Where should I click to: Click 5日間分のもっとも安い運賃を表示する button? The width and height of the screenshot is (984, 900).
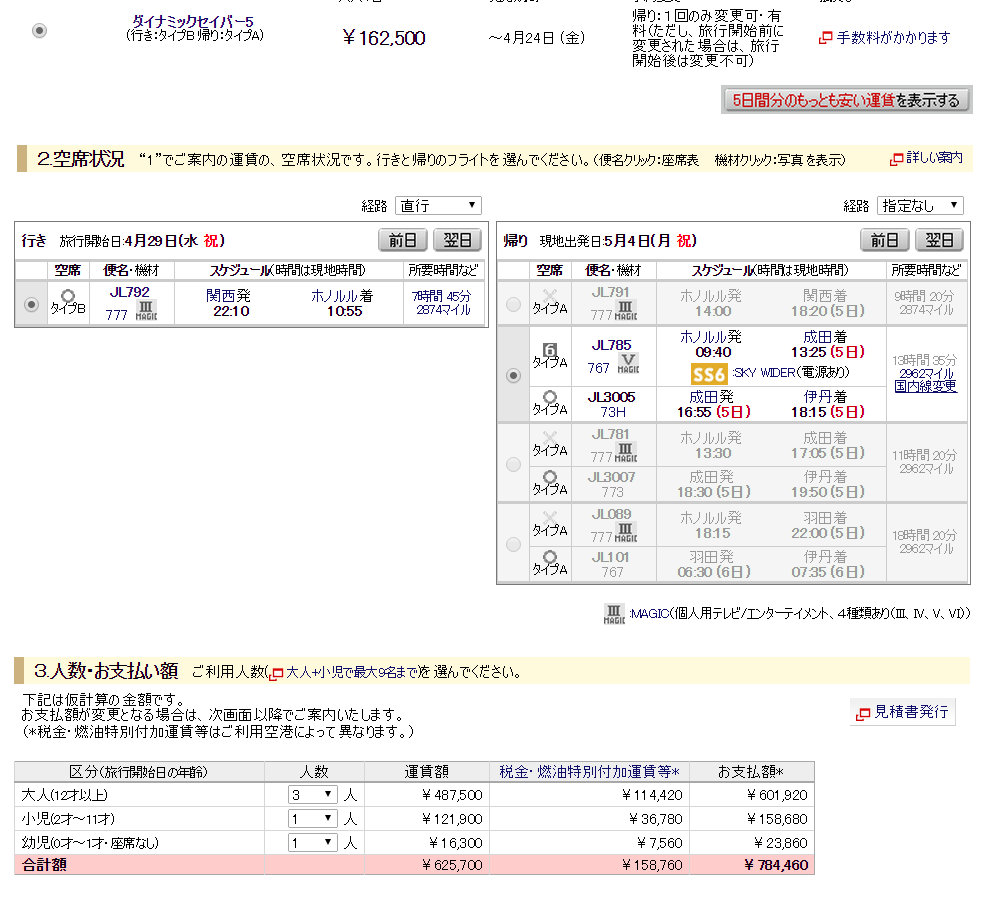pyautogui.click(x=846, y=100)
